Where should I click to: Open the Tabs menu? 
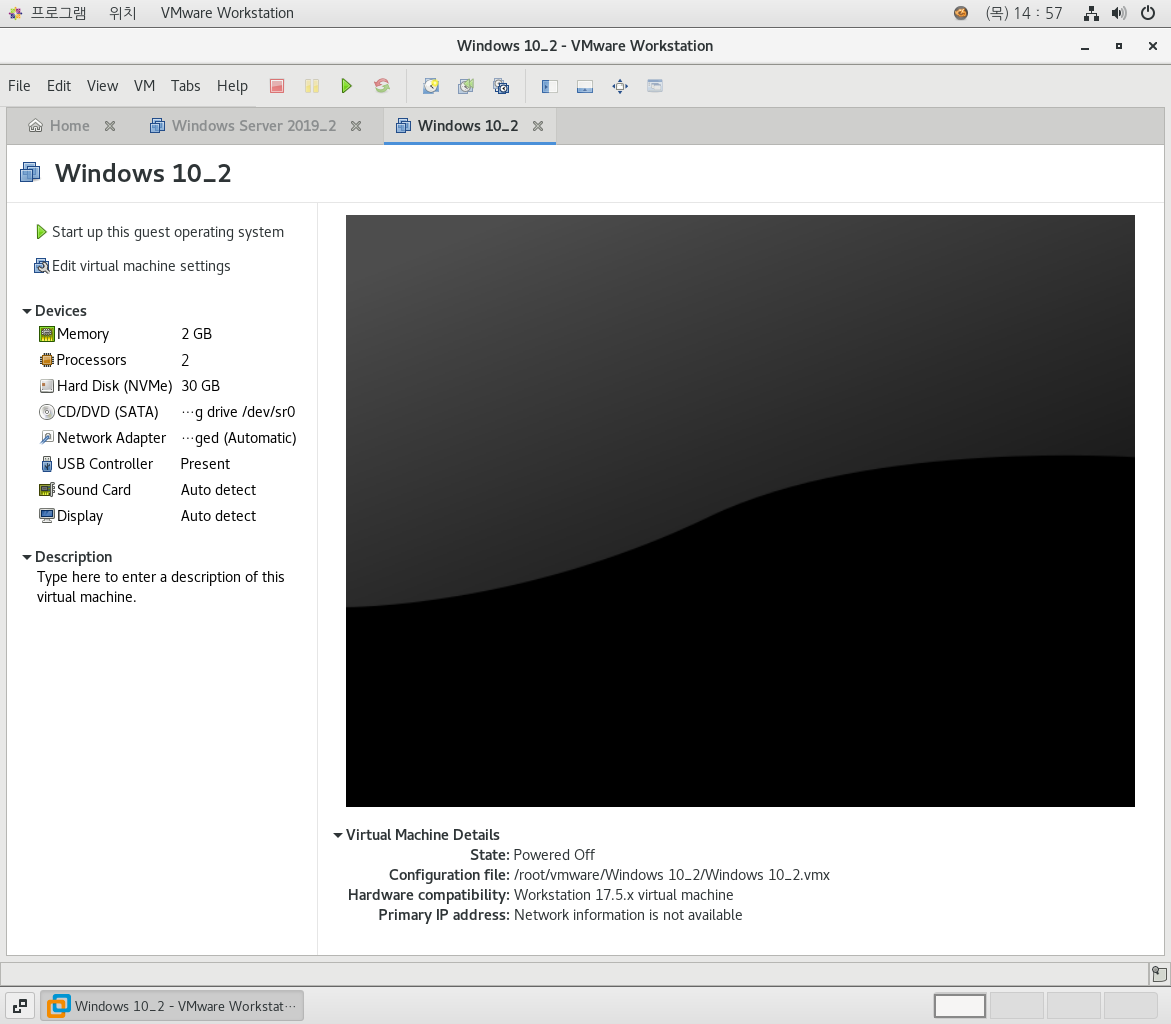[185, 86]
